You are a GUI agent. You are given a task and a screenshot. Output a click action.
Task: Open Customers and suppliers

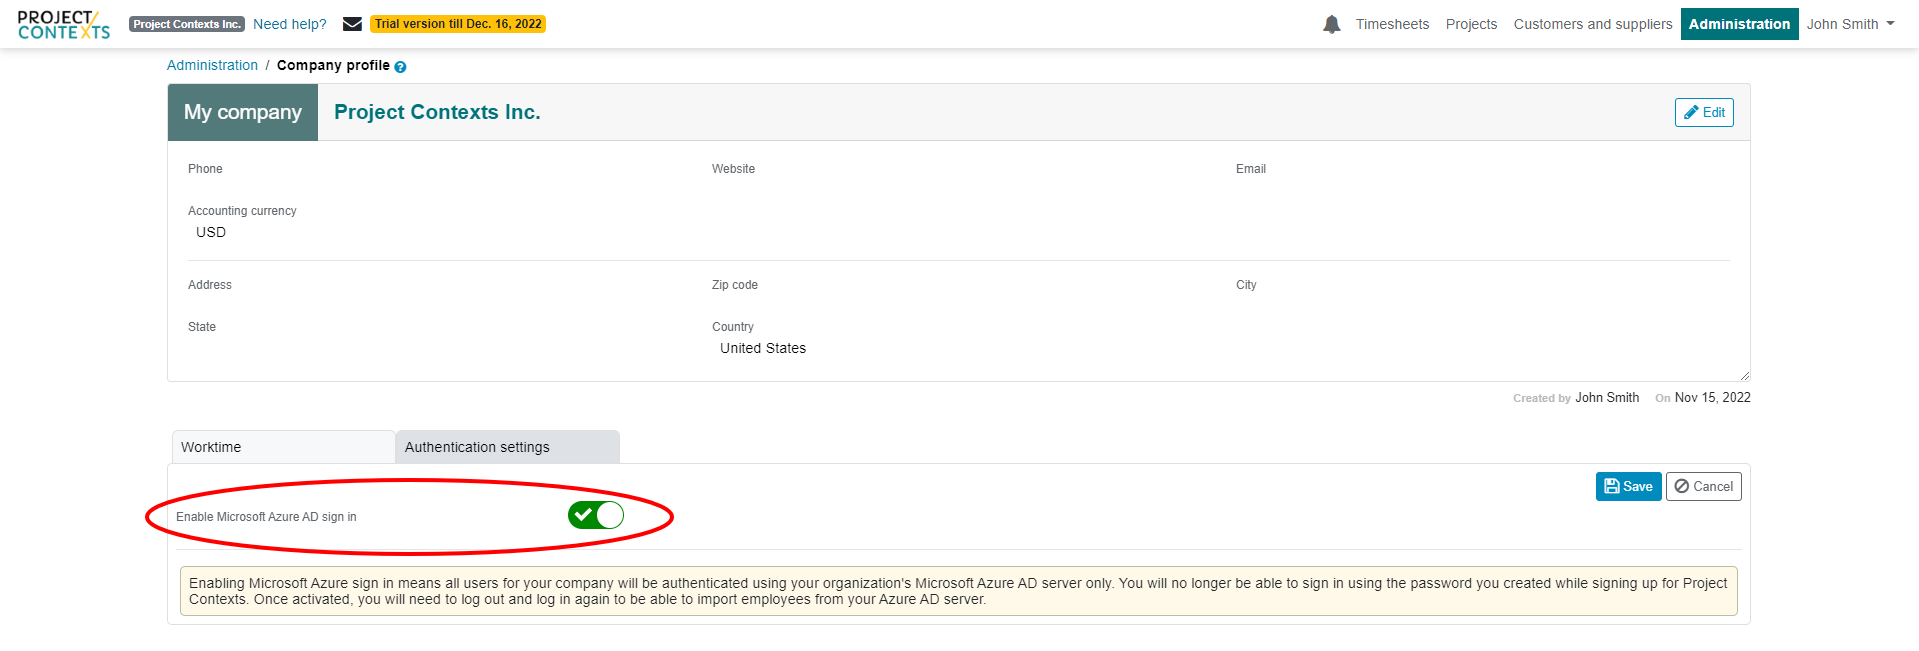tap(1593, 24)
